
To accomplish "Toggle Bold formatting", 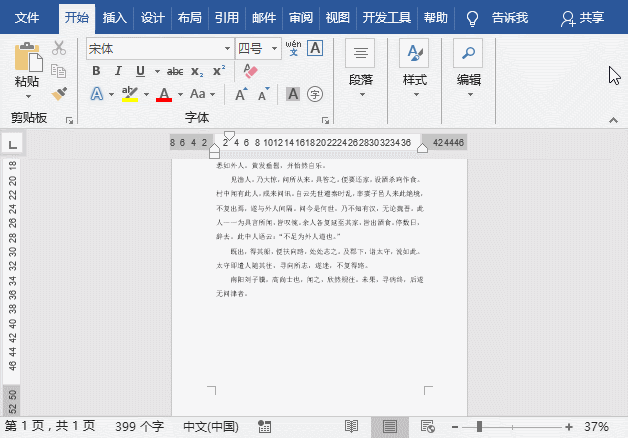I will 97,71.
